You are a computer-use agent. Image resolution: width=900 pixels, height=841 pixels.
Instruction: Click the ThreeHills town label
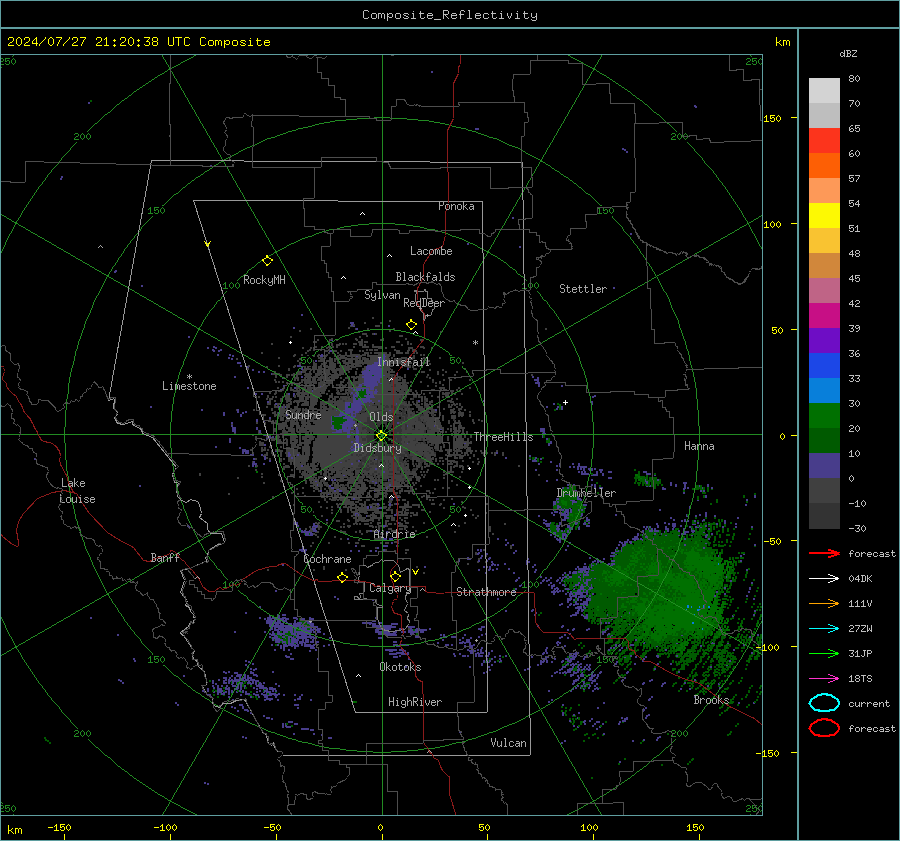503,437
